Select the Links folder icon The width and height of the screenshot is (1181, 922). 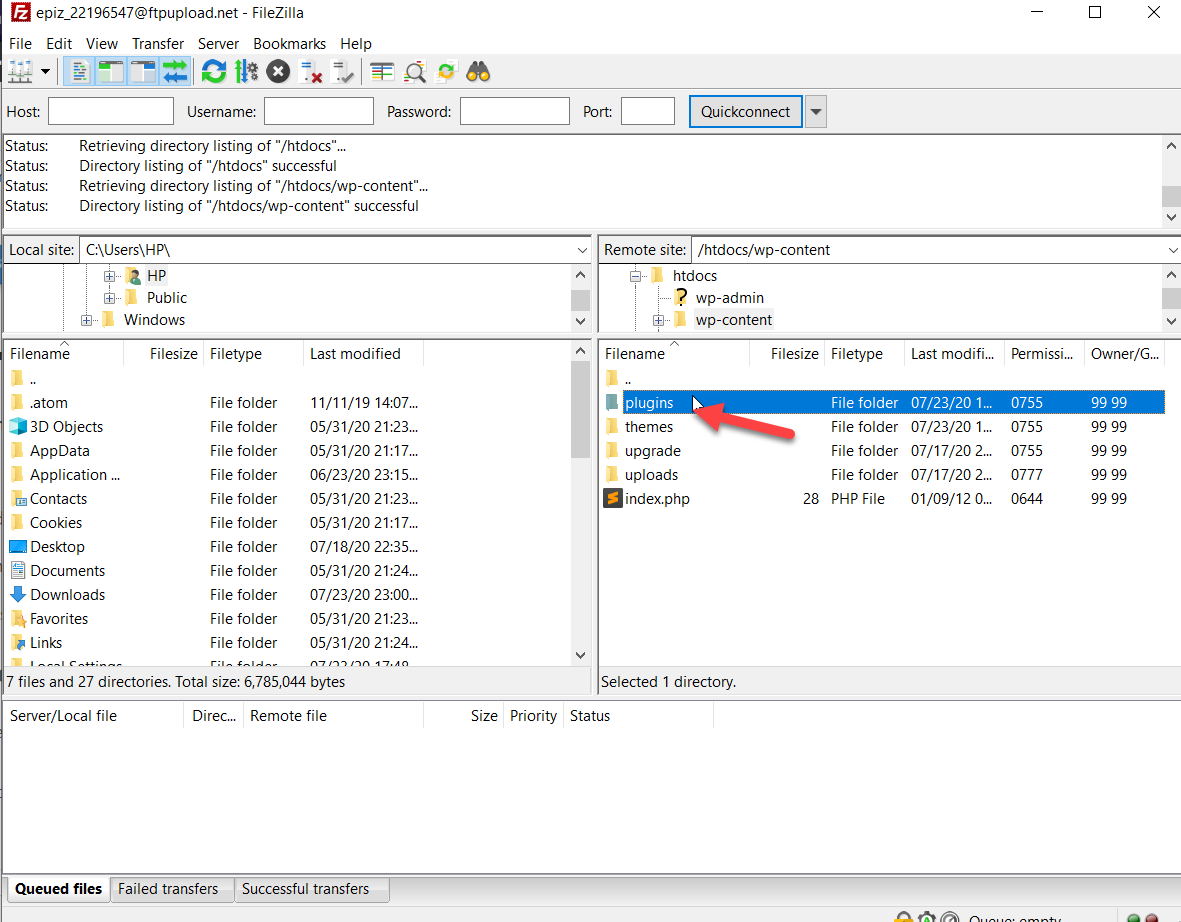[18, 643]
